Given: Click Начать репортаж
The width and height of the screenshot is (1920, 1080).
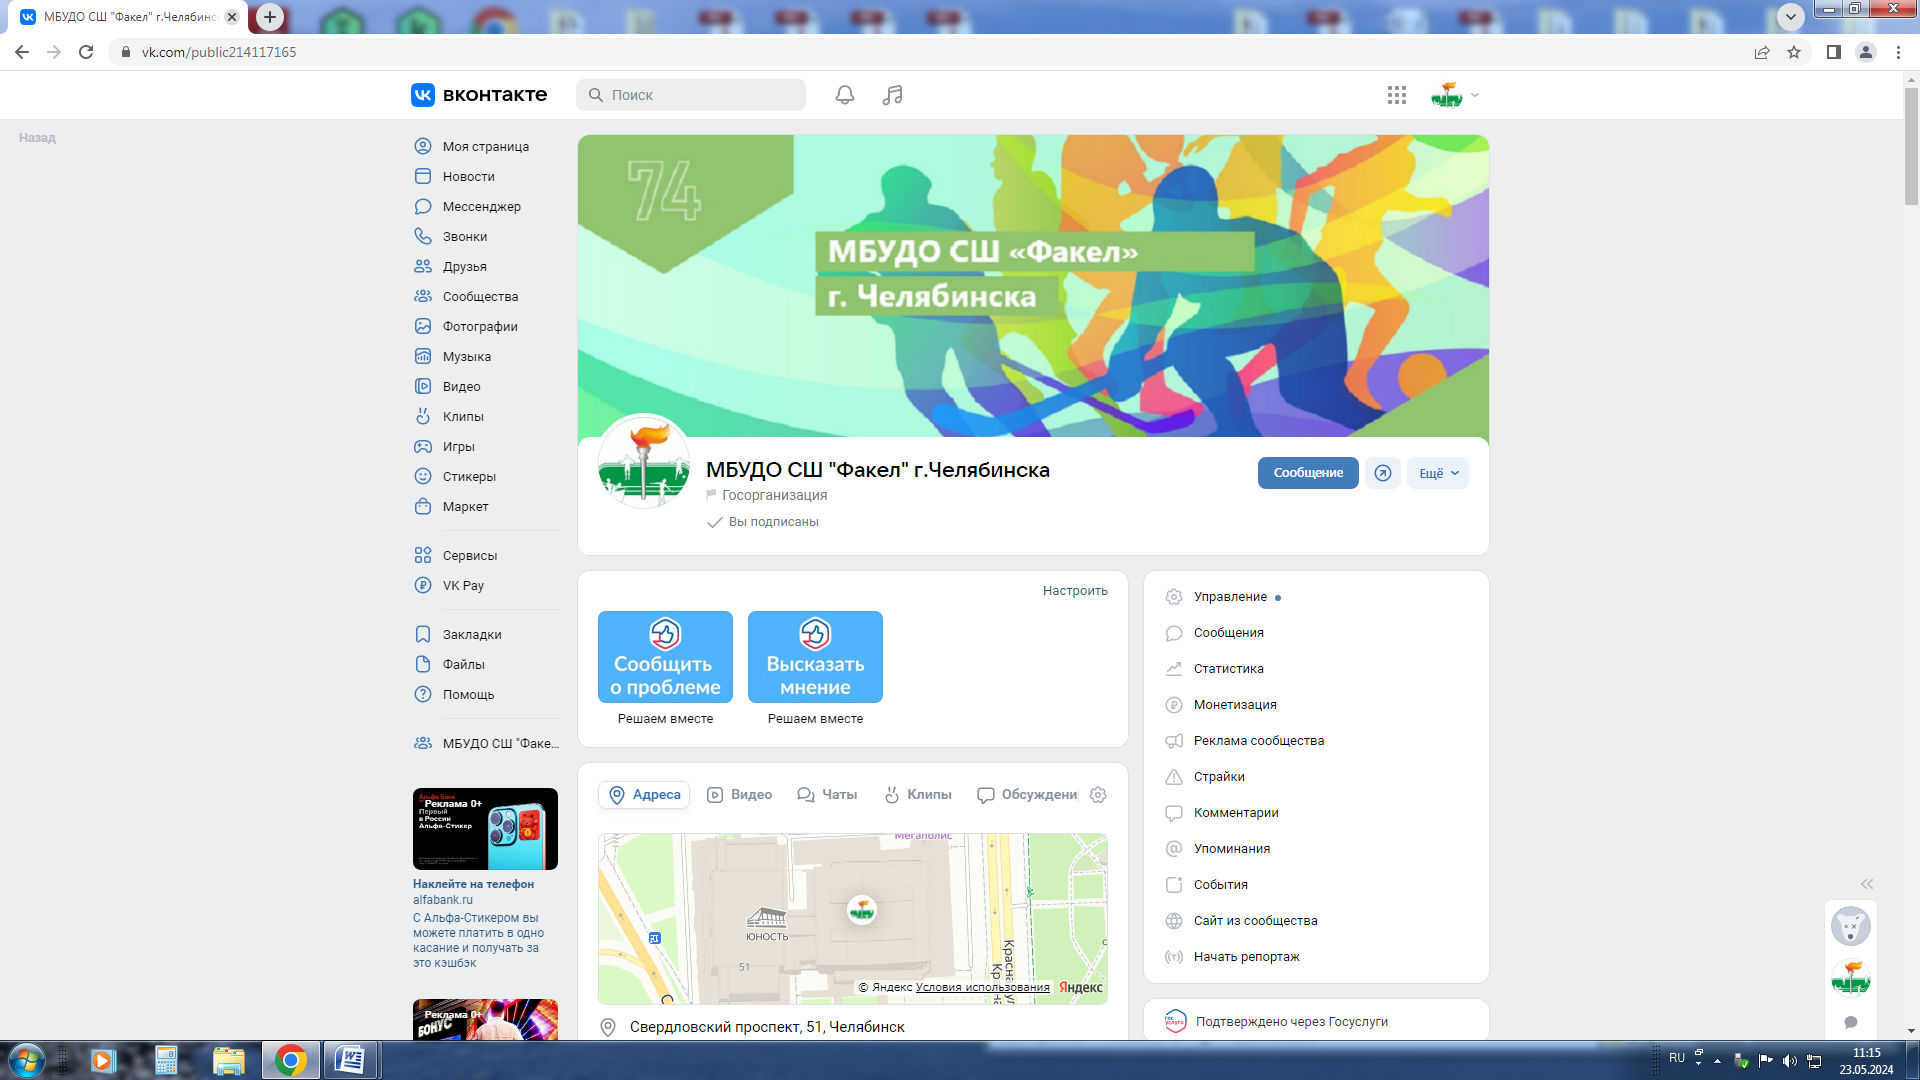Looking at the screenshot, I should pyautogui.click(x=1246, y=957).
